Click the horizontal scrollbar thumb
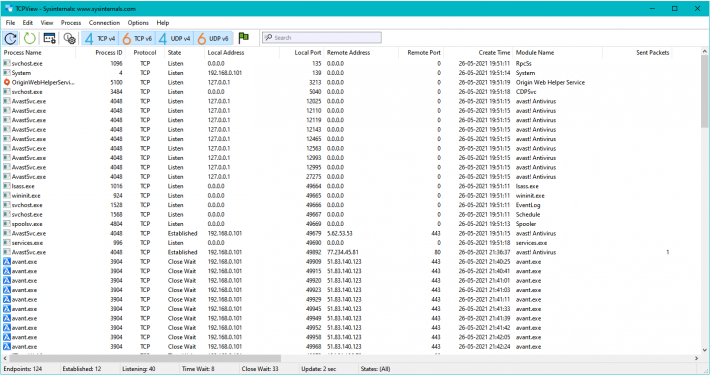This screenshot has width=710, height=375. click(x=145, y=358)
